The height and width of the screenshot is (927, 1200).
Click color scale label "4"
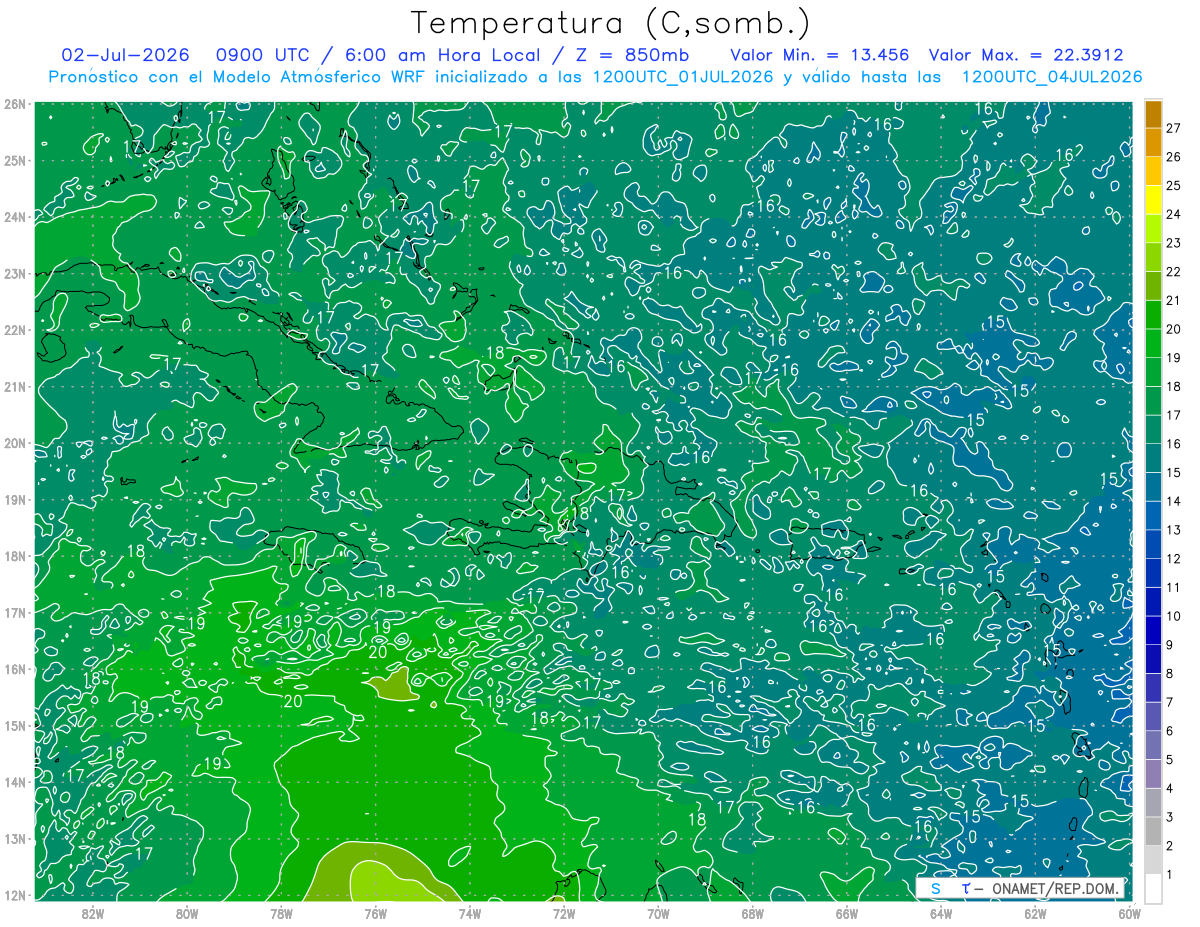coord(1170,788)
